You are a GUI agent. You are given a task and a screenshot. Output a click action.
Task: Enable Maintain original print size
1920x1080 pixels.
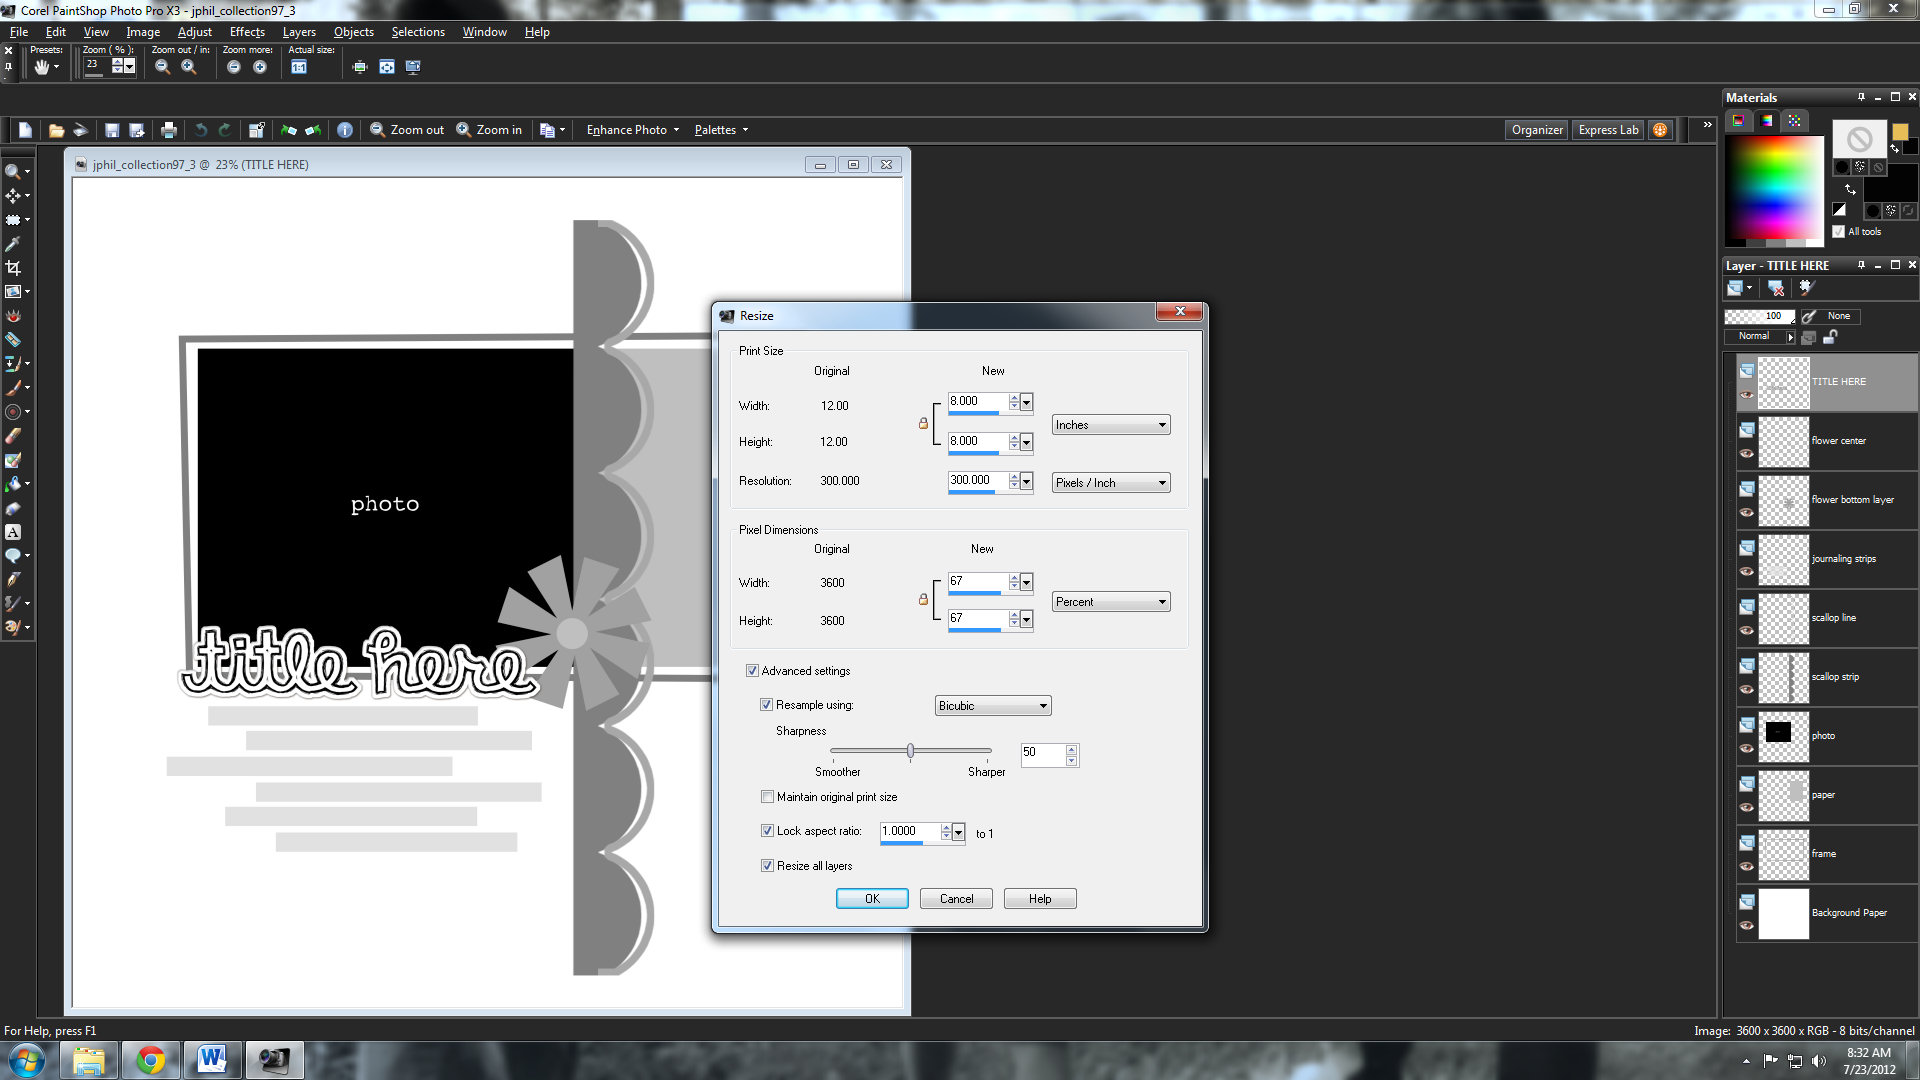point(767,797)
